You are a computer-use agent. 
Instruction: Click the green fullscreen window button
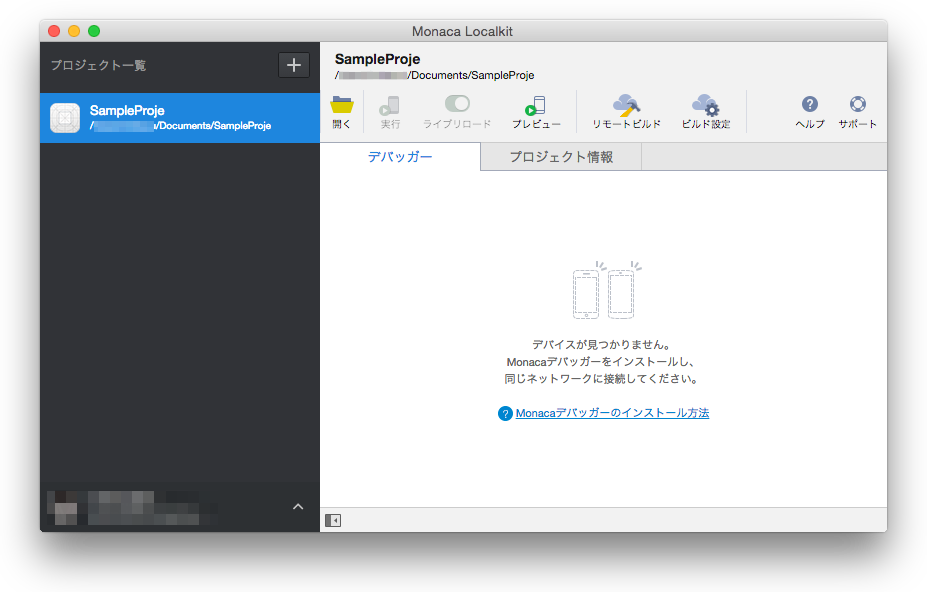point(94,31)
